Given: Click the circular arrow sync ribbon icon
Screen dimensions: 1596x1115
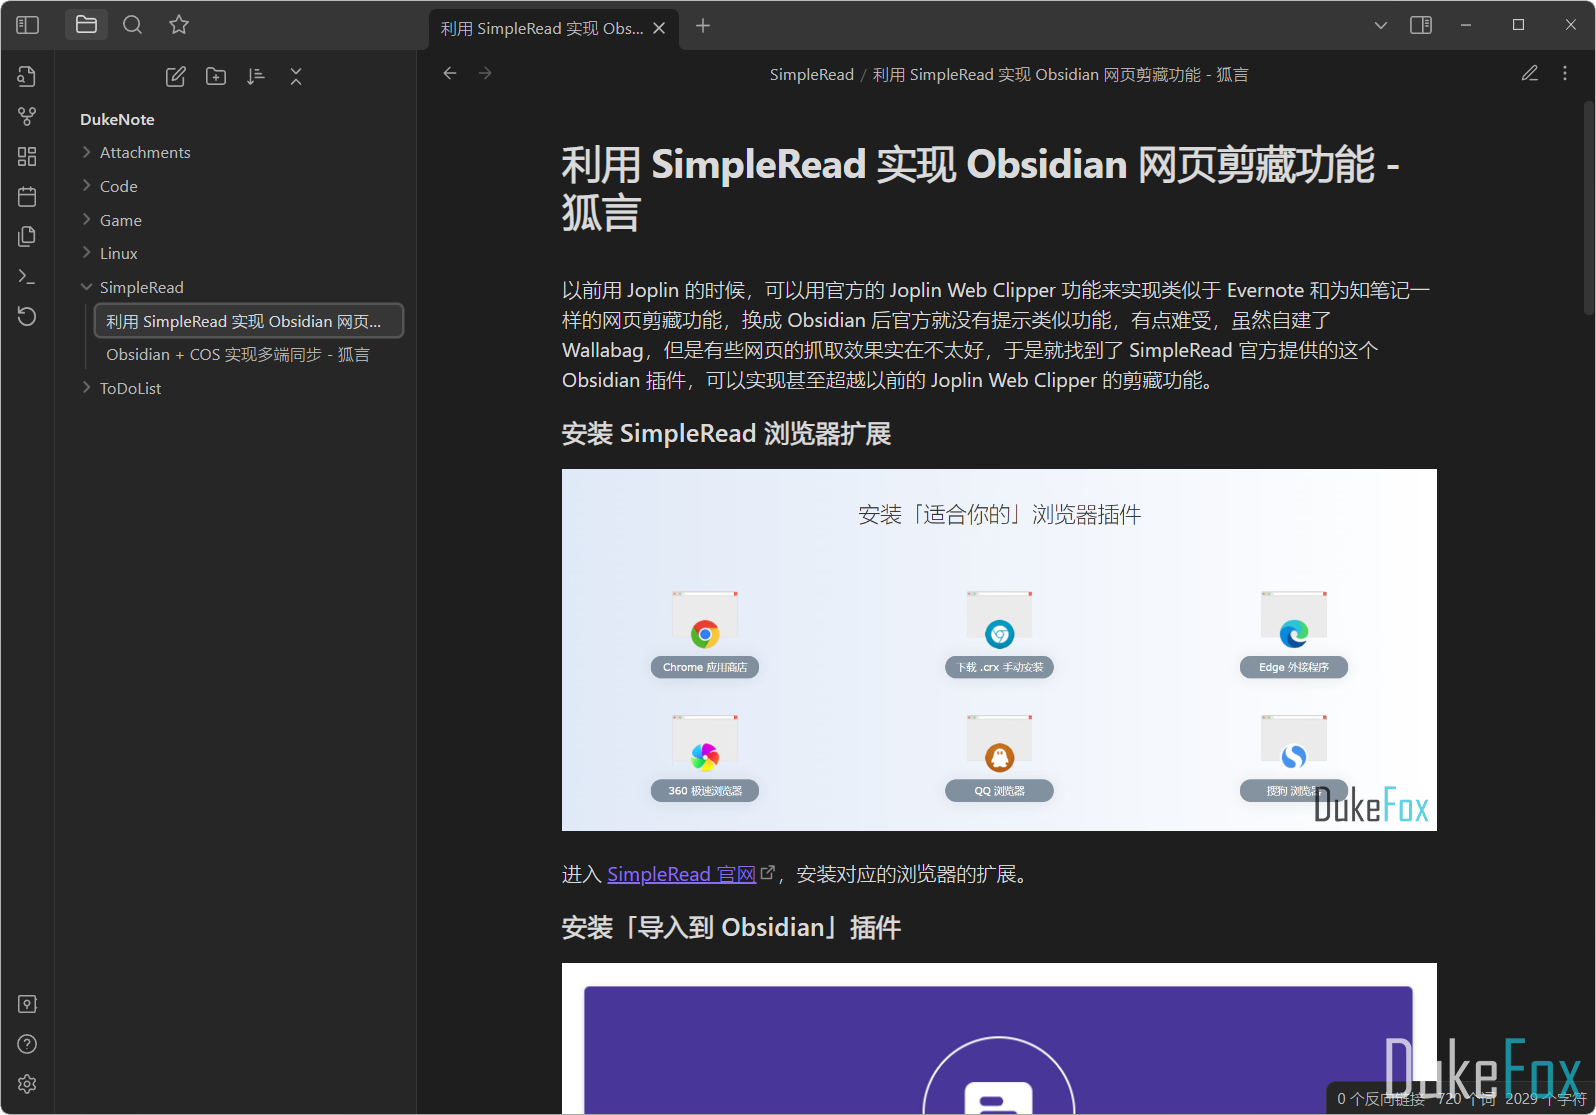Looking at the screenshot, I should click(x=27, y=316).
